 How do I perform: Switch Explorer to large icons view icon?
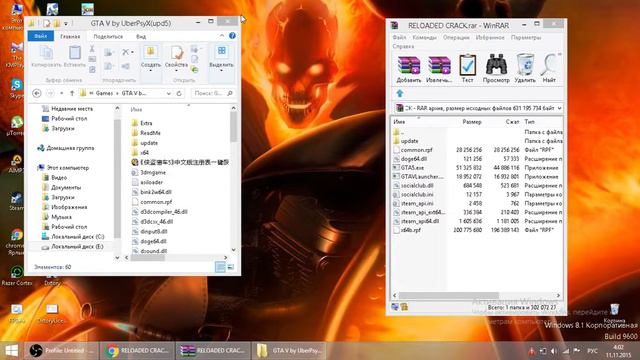[231, 267]
